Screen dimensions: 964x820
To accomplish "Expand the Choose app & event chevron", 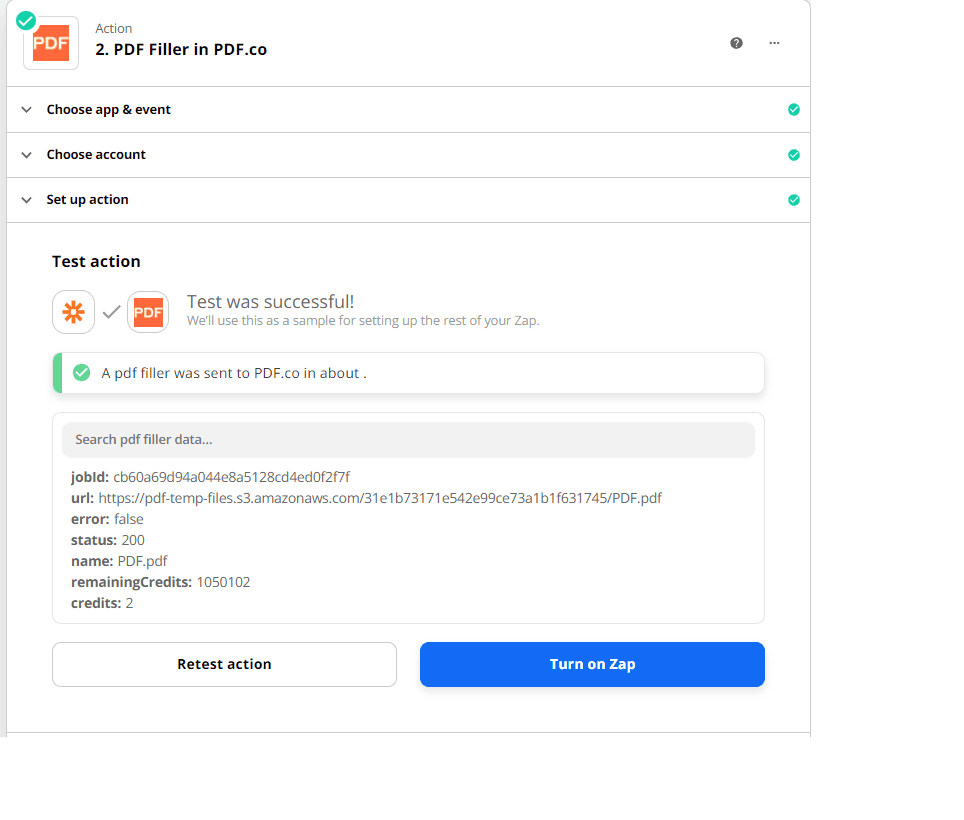I will tap(27, 110).
